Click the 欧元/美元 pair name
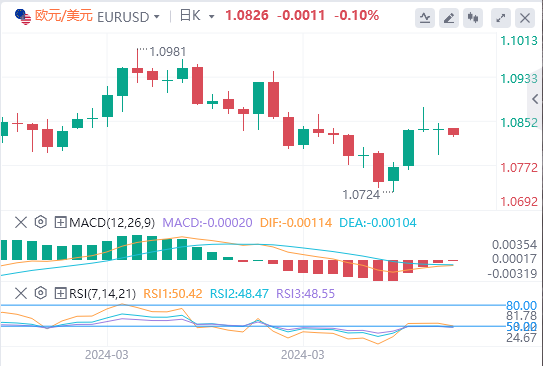This screenshot has height=366, width=543. (64, 16)
